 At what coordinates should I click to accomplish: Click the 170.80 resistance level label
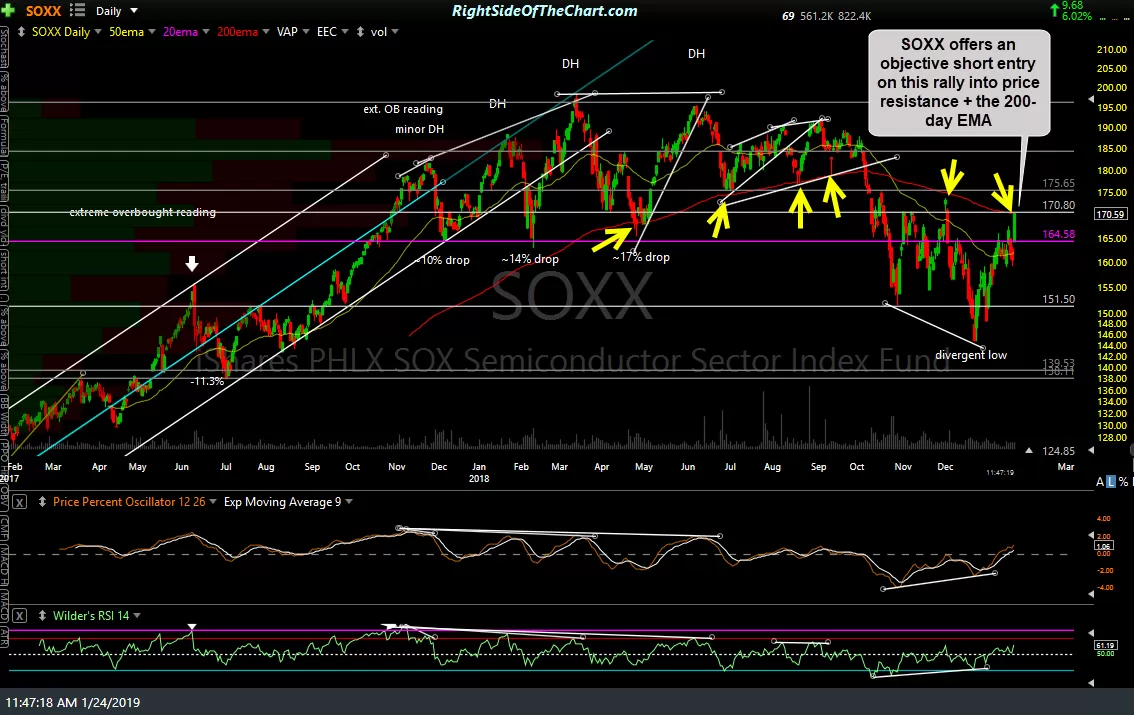[x=1058, y=205]
